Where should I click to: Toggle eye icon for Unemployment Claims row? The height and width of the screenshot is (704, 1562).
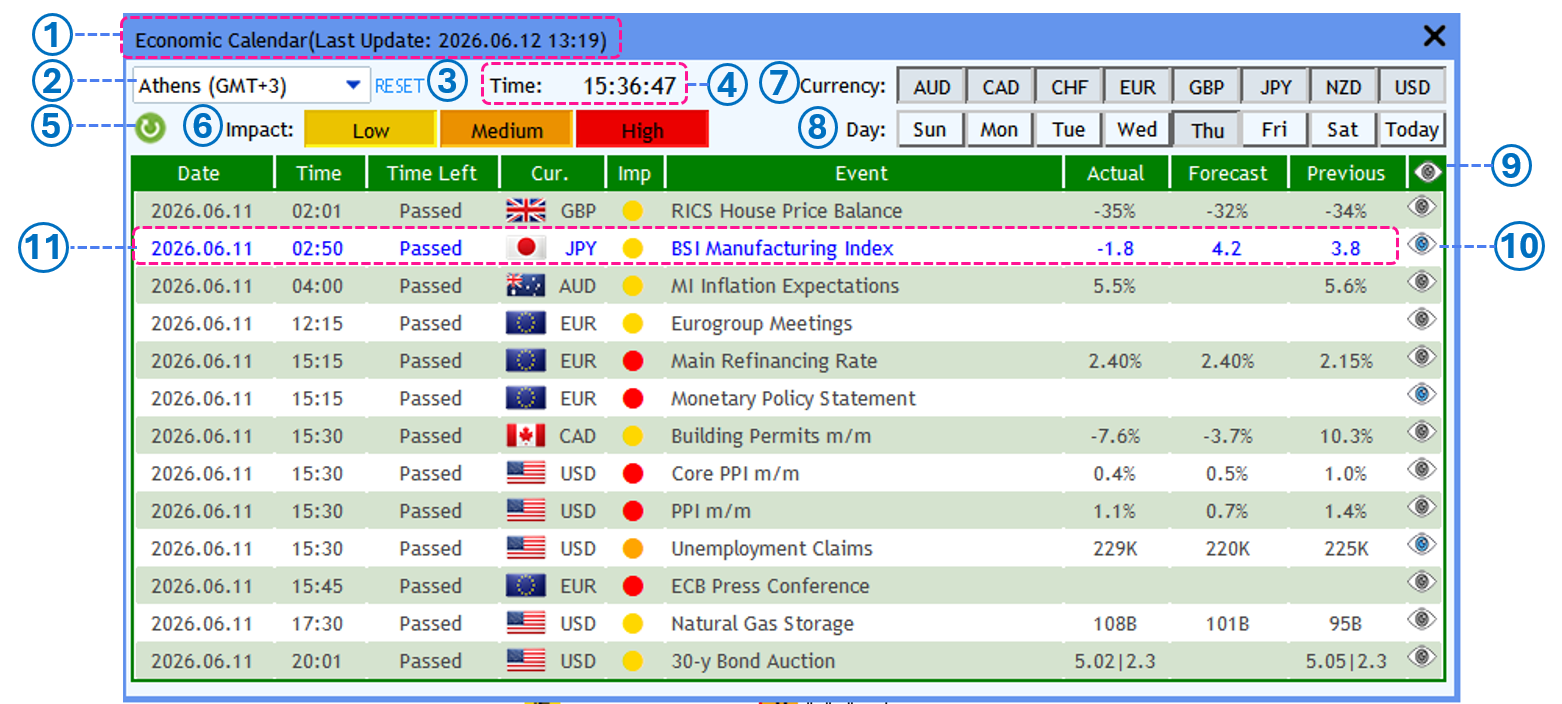coord(1422,545)
